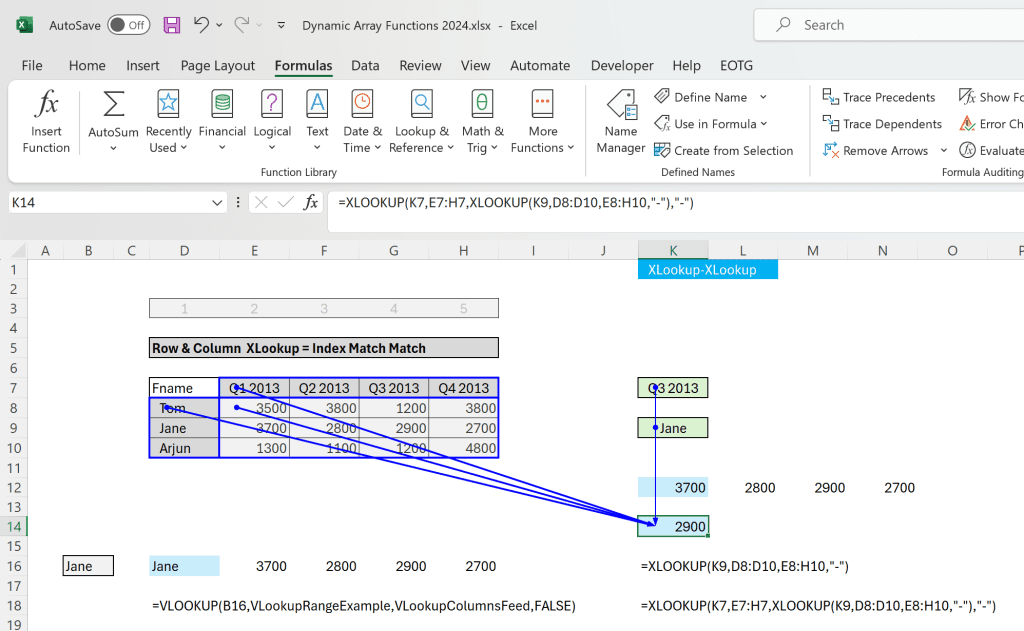Screen dimensions: 1024x631
Task: Click the Save icon in title bar
Action: click(172, 25)
